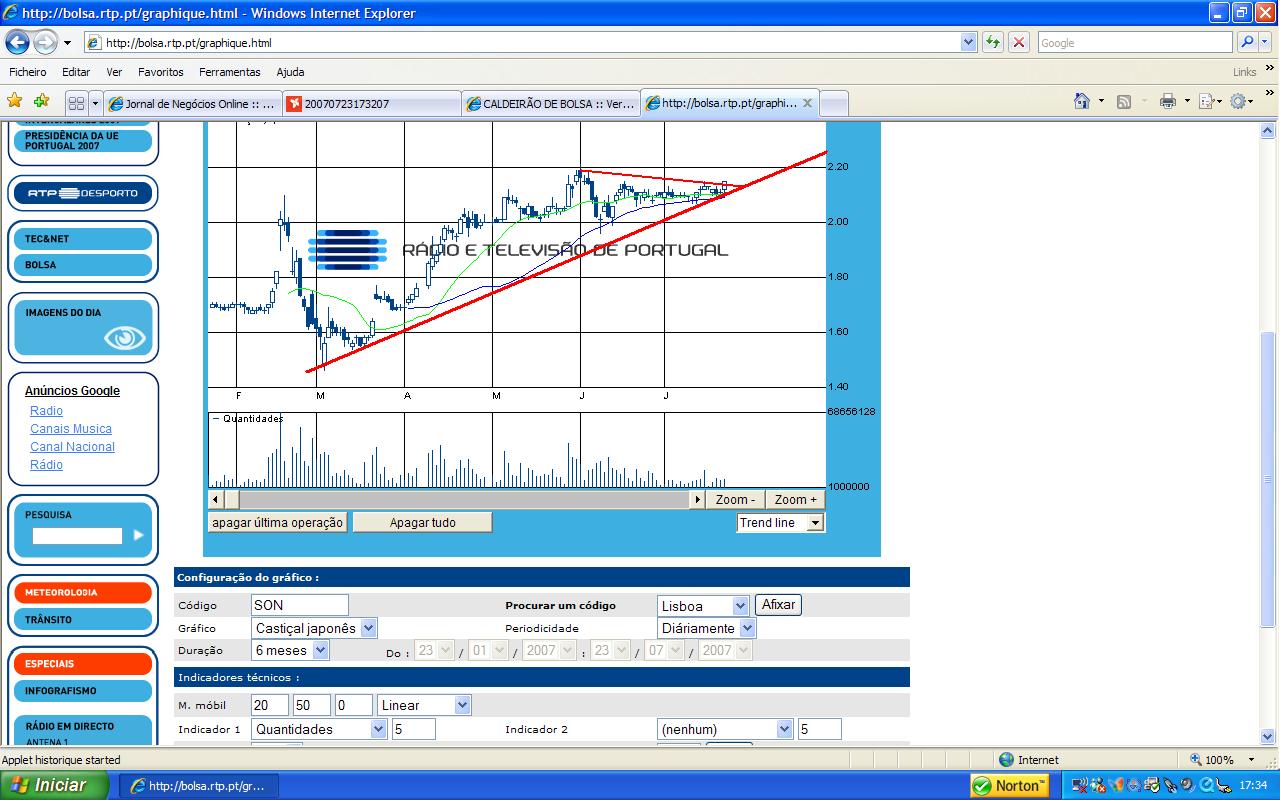Screen dimensions: 1280x800
Task: Click the eye icon in Imagens do Dia
Action: 125,338
